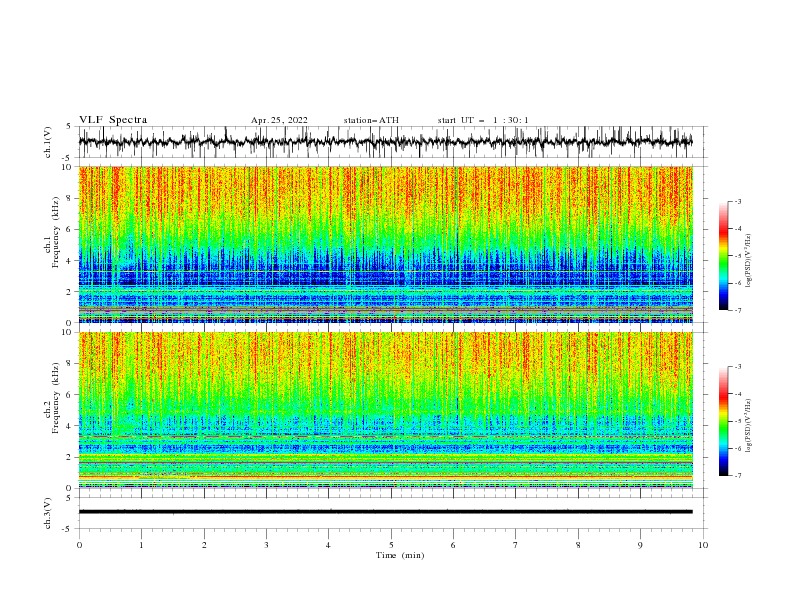Click tick label 2 on Time axis

pyautogui.click(x=204, y=545)
